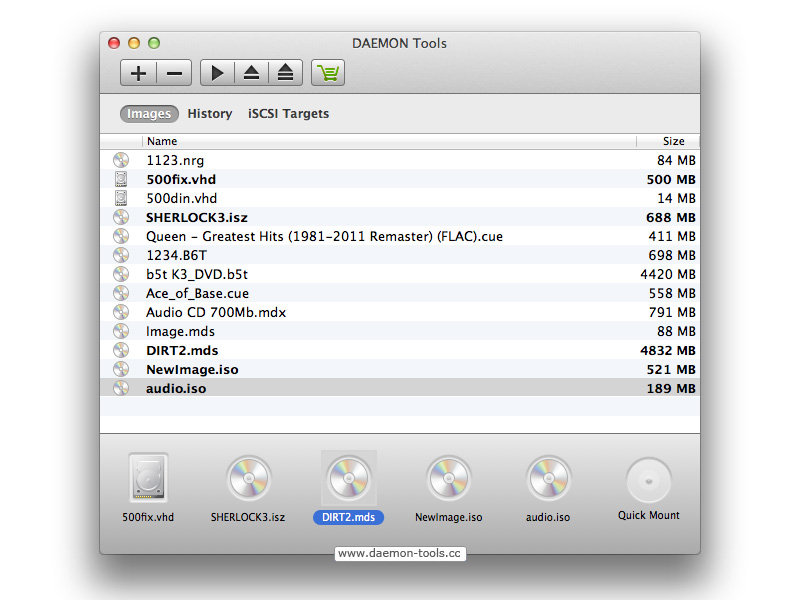Switch to the Images tab

[x=149, y=113]
